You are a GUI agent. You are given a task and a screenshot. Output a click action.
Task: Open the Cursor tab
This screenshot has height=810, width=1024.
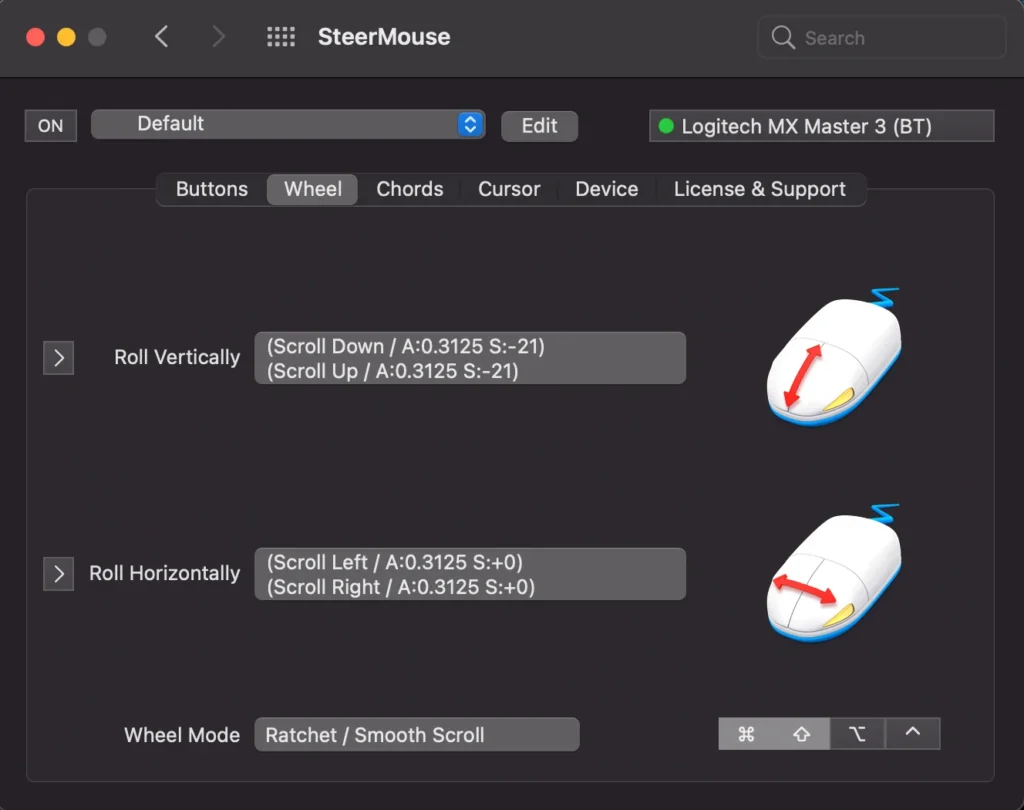tap(509, 189)
